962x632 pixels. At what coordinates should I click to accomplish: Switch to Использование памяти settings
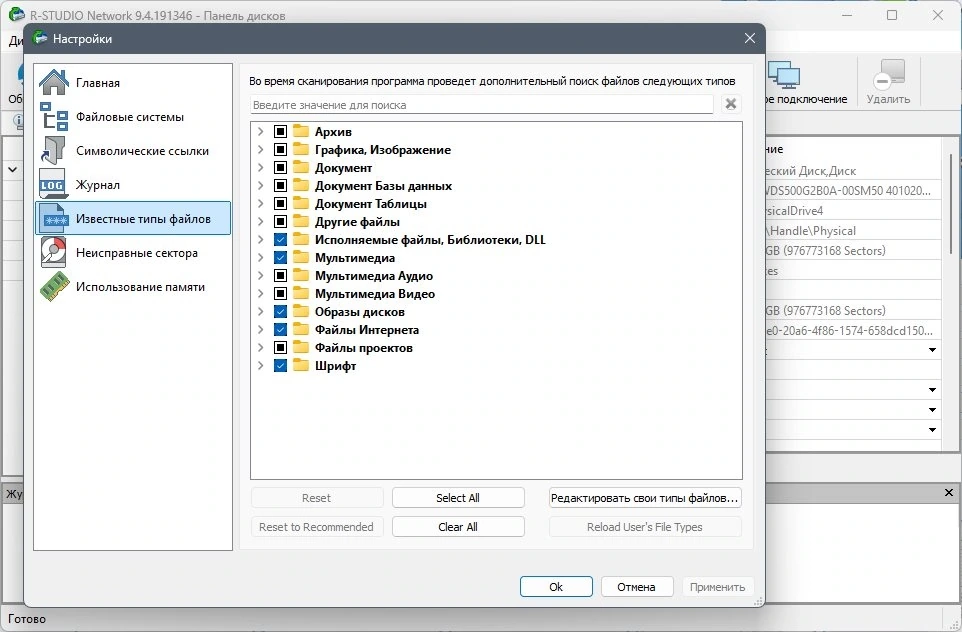click(133, 287)
